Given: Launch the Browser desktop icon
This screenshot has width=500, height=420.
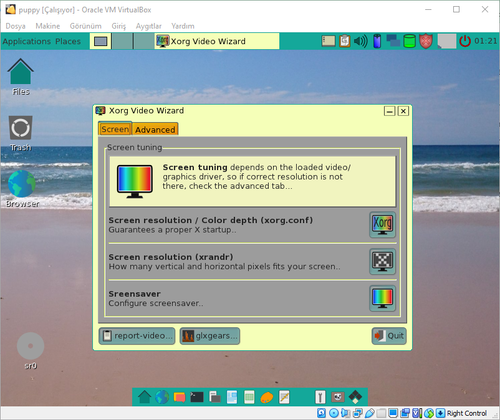Looking at the screenshot, I should [22, 189].
